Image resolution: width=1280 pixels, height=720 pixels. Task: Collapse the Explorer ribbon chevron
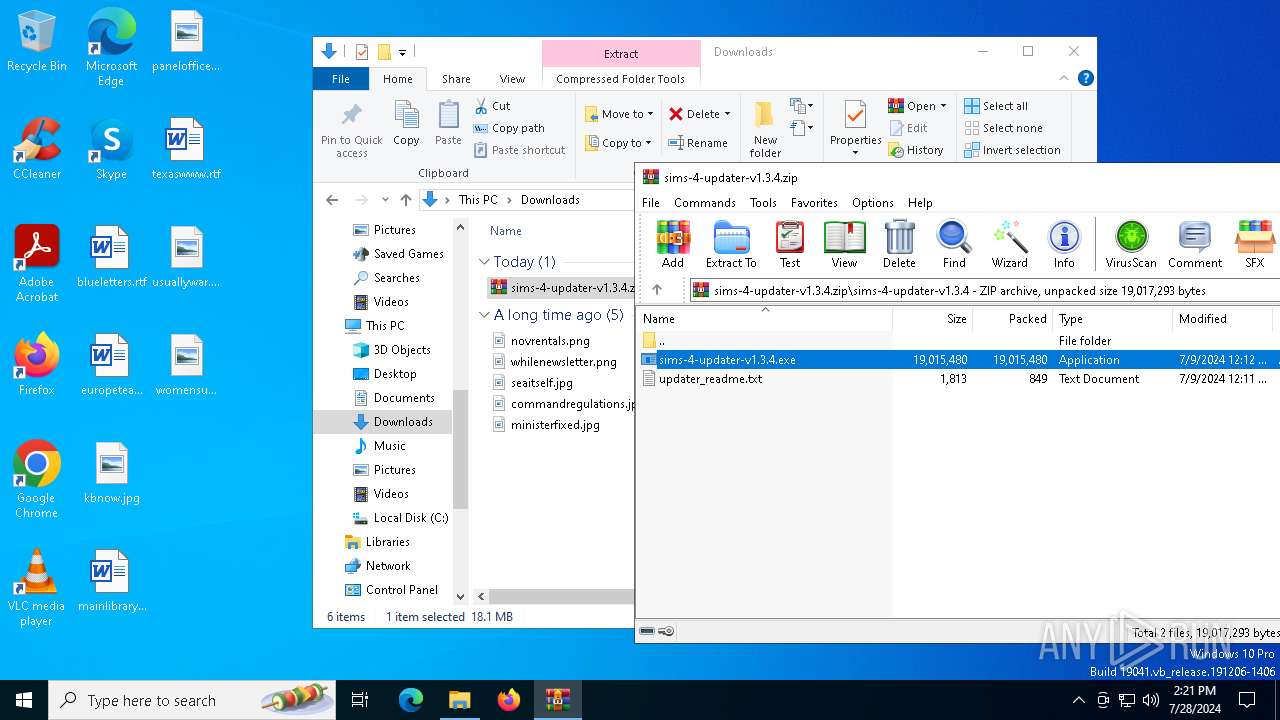point(1064,78)
